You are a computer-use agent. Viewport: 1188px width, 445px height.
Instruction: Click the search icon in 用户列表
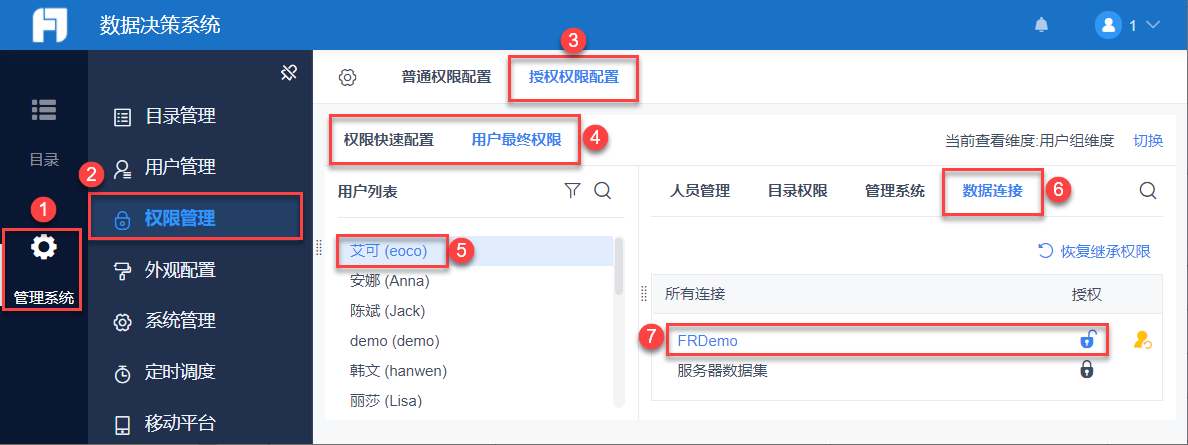coord(603,190)
